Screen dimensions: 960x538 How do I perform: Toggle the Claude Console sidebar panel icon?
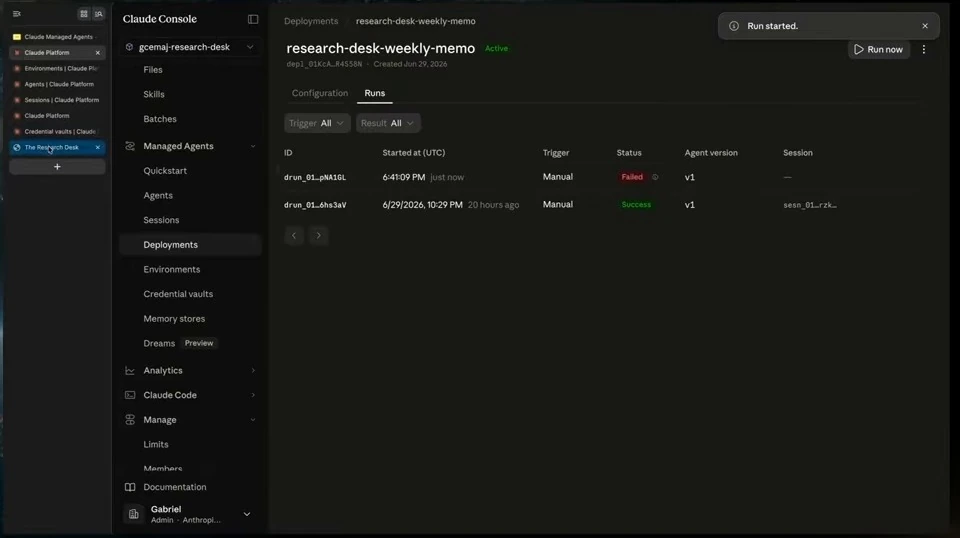(253, 19)
